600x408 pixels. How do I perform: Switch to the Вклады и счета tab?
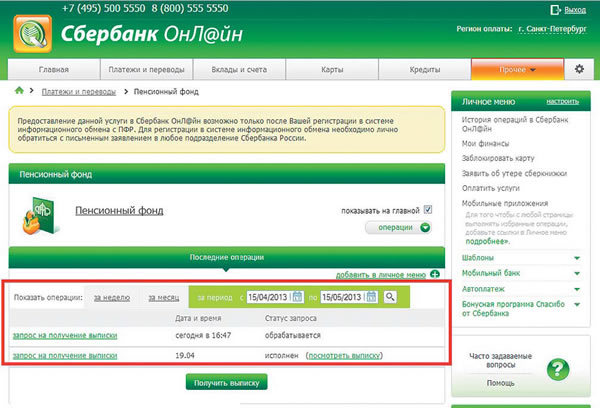[239, 69]
